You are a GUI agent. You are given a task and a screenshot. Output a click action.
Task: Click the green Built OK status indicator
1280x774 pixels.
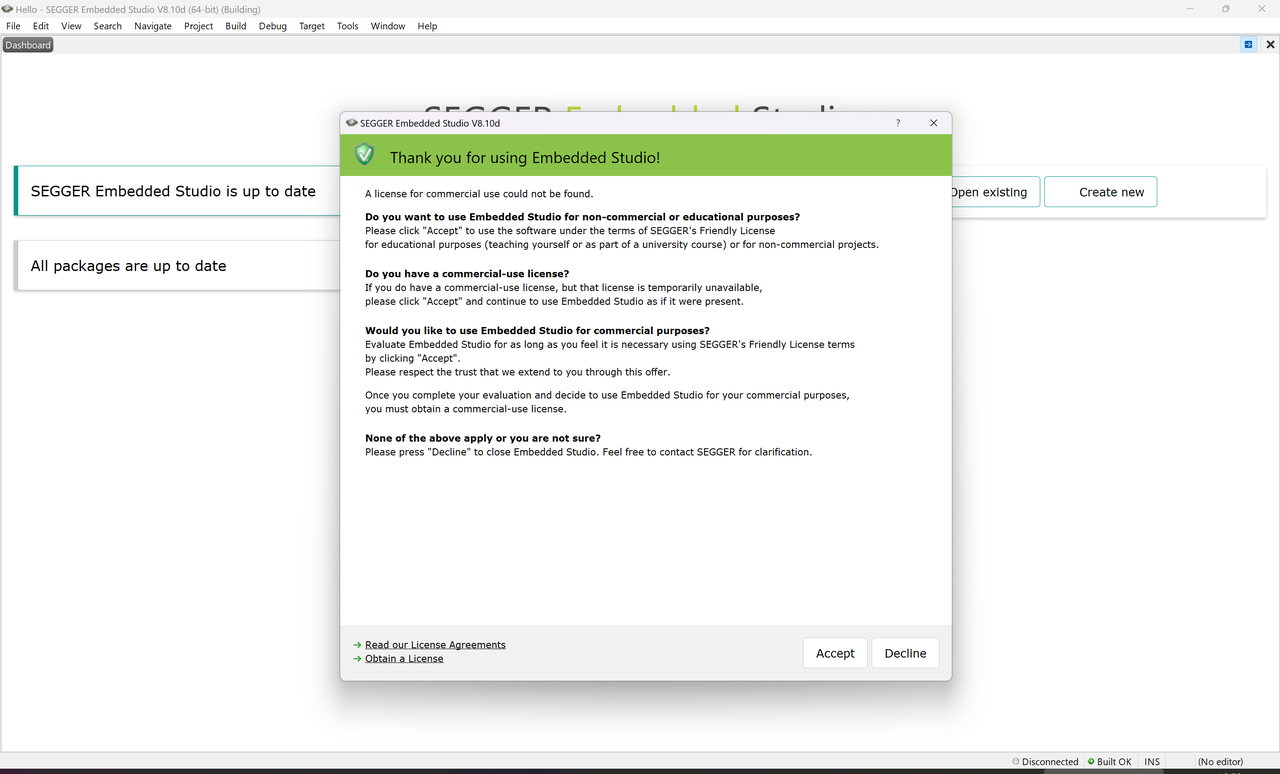(1109, 762)
